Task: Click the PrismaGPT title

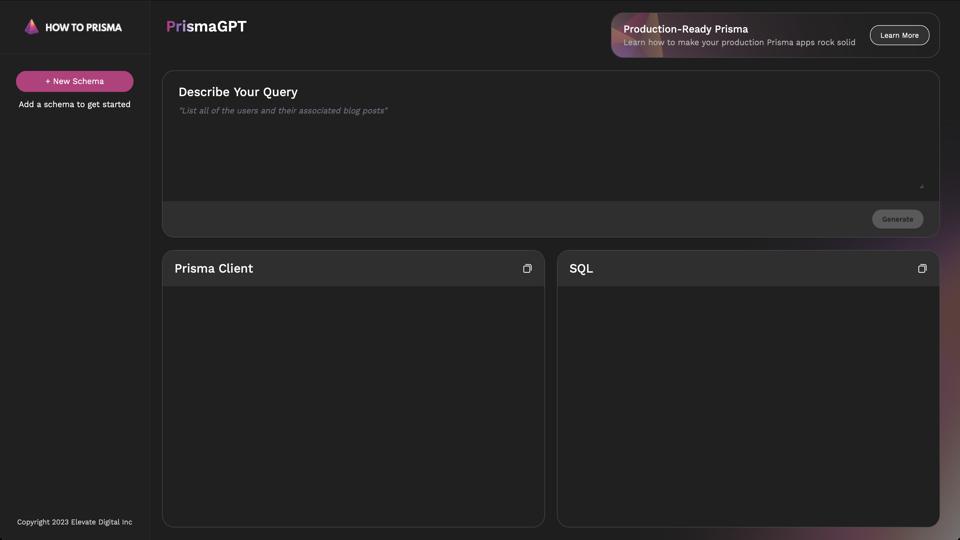Action: [206, 27]
